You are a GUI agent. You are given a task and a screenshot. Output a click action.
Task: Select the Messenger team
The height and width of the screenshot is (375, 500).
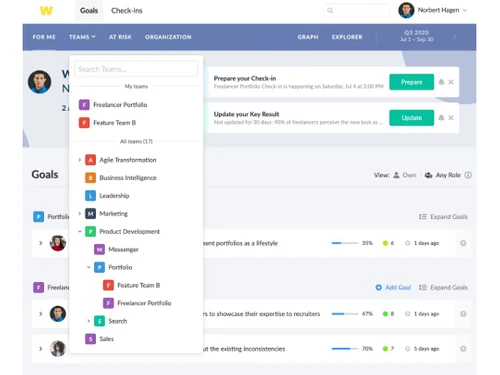pos(123,249)
